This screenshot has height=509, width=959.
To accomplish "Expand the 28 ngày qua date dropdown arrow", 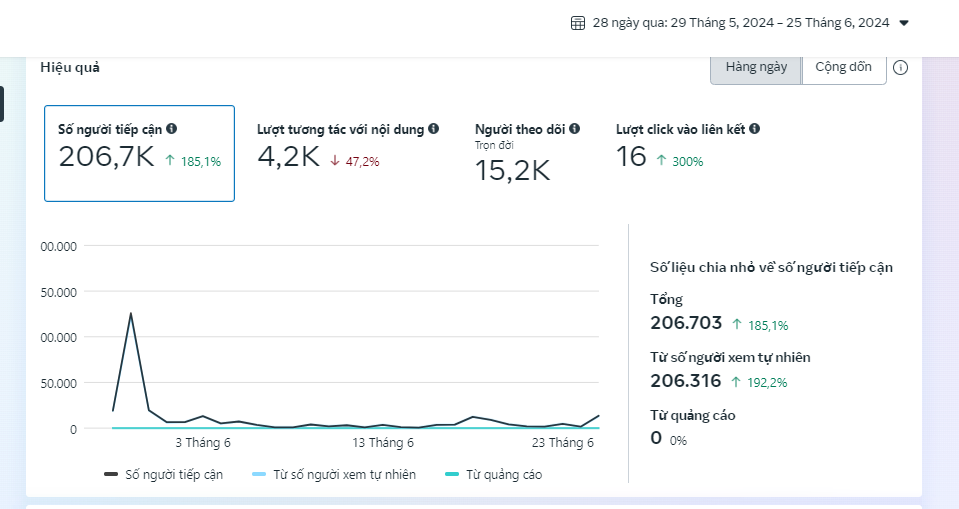I will pyautogui.click(x=904, y=23).
